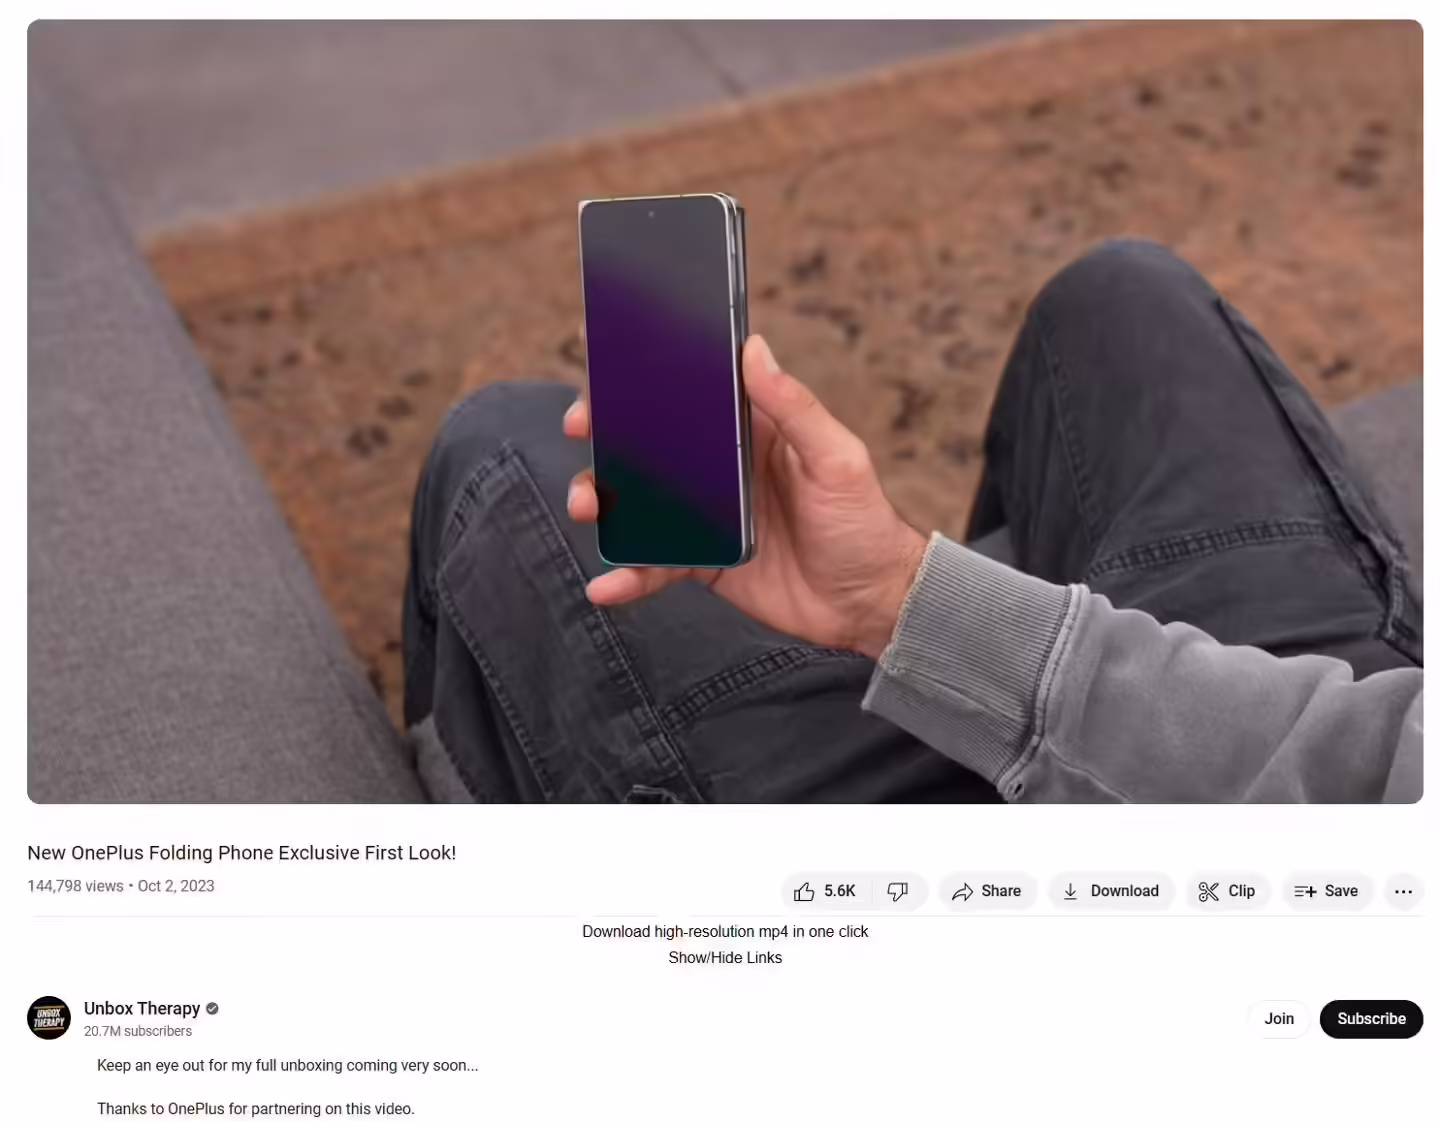Click the video title text
The width and height of the screenshot is (1440, 1122).
pyautogui.click(x=241, y=853)
